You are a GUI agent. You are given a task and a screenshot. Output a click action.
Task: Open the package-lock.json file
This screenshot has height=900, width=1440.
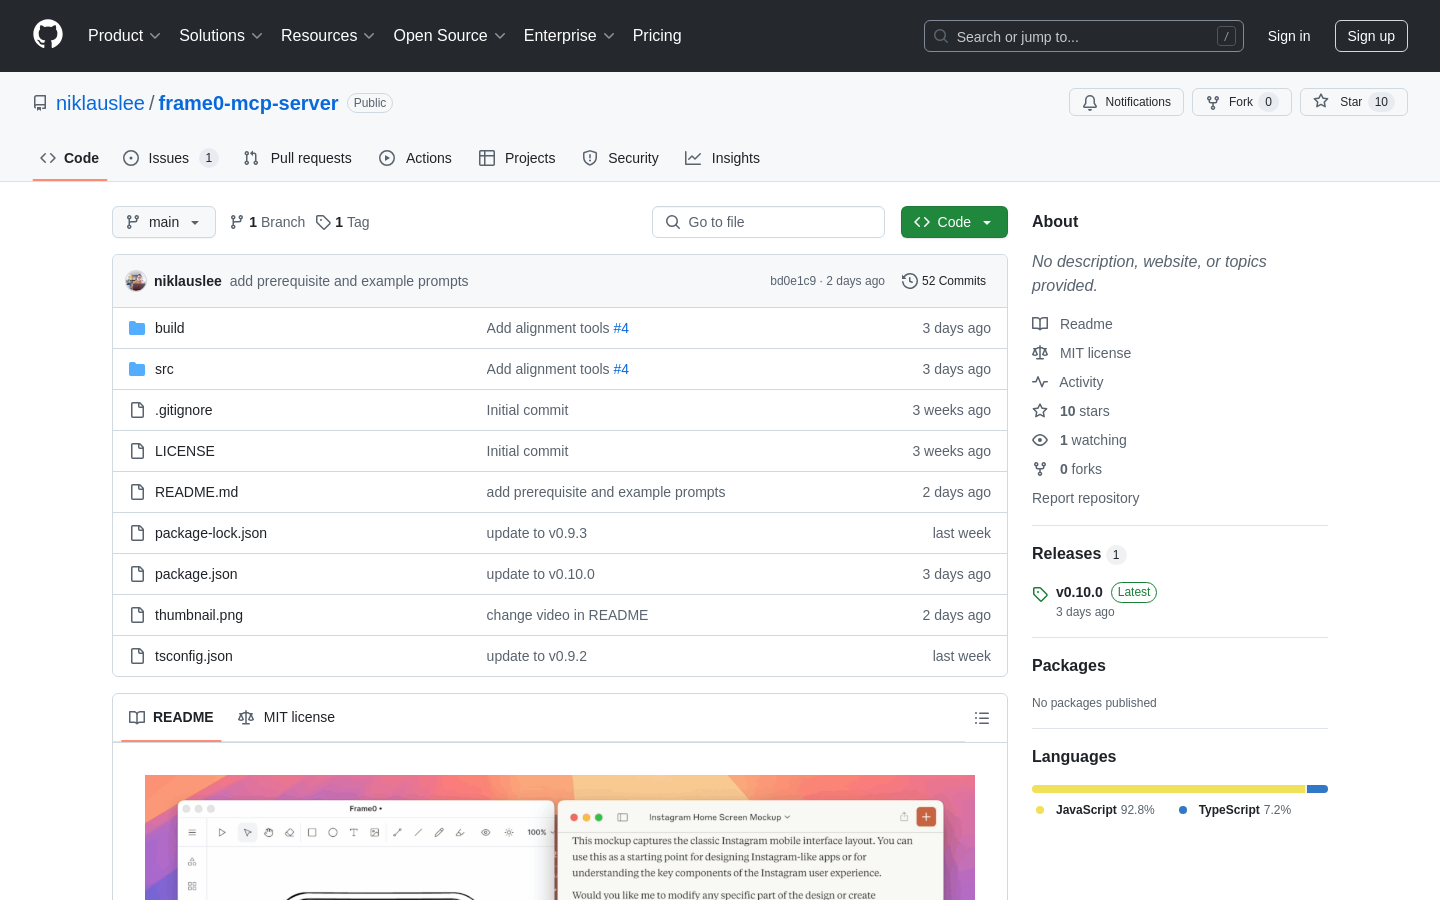(x=211, y=533)
